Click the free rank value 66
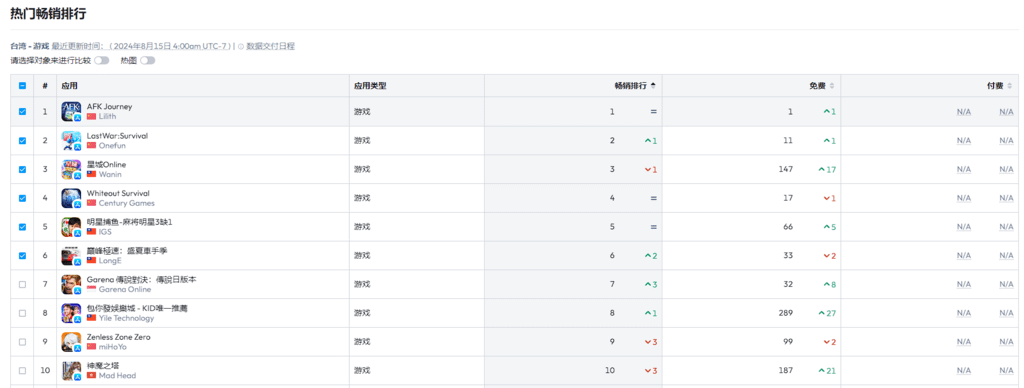The height and width of the screenshot is (388, 1024). 788,227
